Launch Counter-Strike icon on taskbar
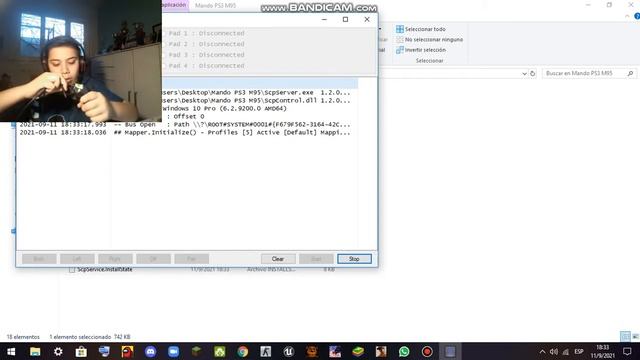 [x=266, y=351]
